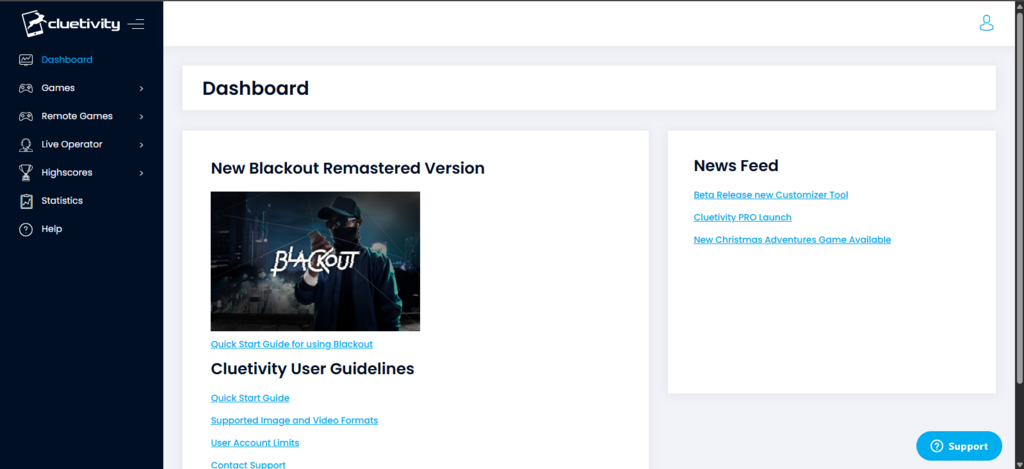Click the Games controller icon
The height and width of the screenshot is (469, 1024).
(26, 88)
